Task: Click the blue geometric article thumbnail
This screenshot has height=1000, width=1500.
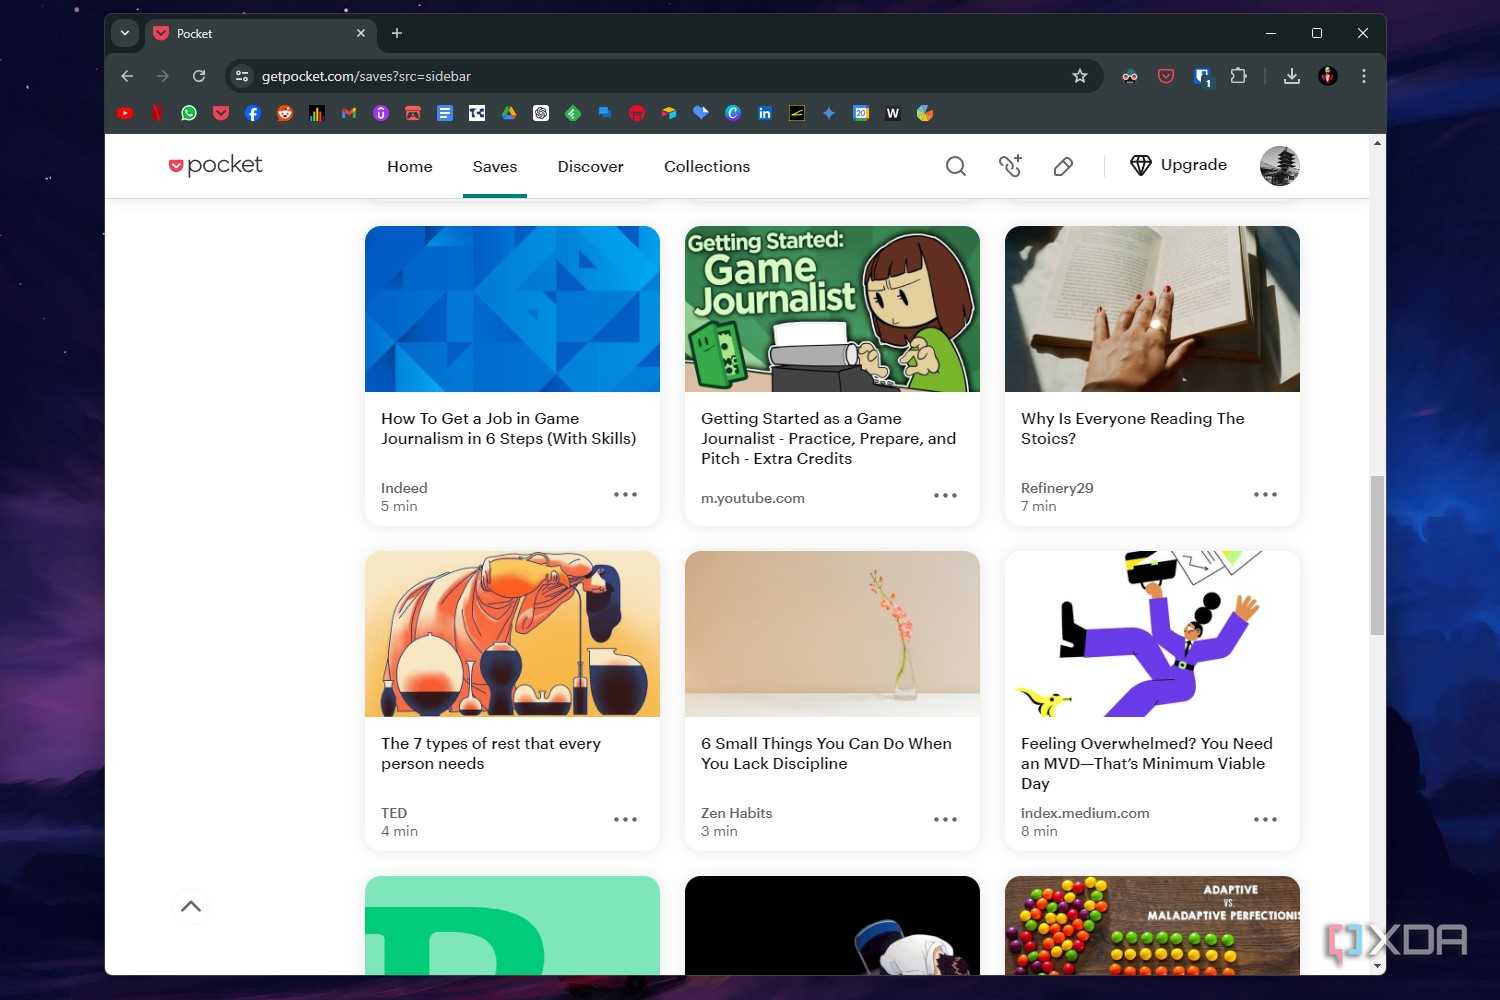Action: 512,309
